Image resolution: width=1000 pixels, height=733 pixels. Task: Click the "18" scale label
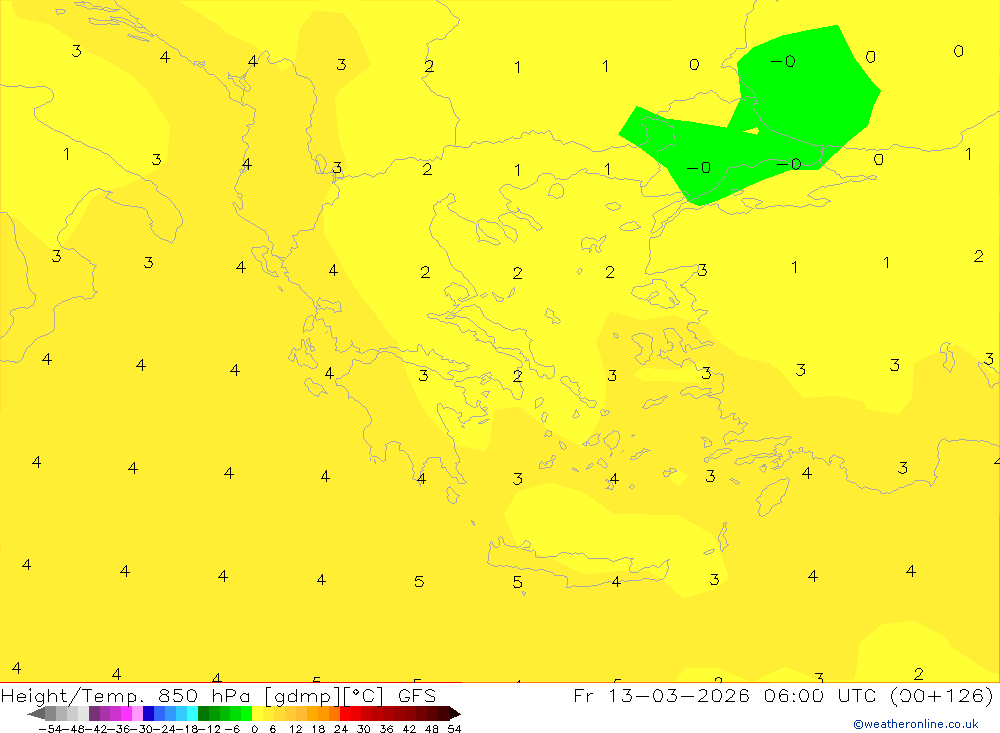[318, 729]
